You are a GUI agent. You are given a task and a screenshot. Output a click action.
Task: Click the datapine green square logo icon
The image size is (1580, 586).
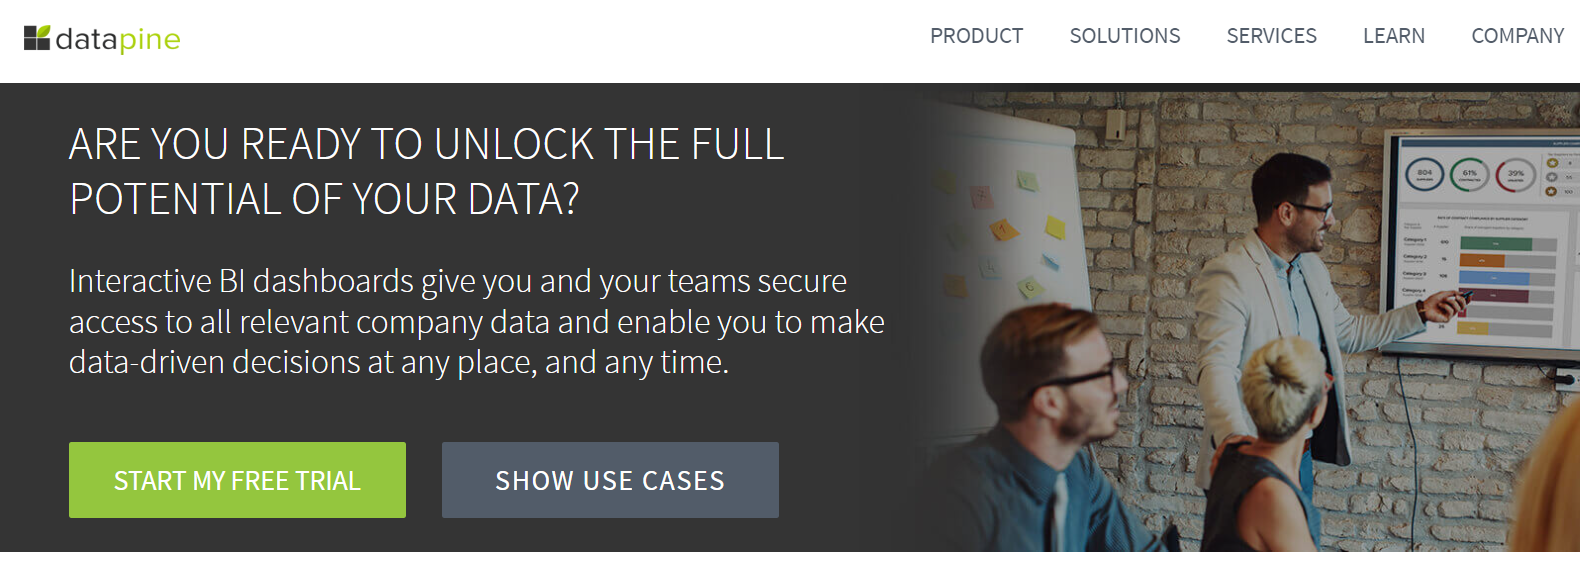[37, 38]
